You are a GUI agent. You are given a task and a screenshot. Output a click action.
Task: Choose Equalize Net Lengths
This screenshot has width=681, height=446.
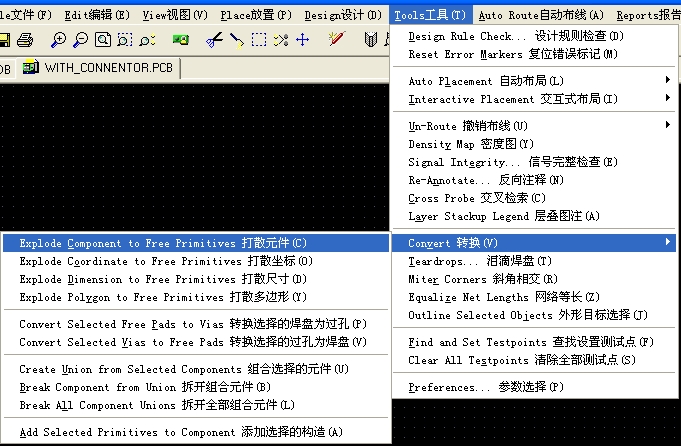pyautogui.click(x=534, y=297)
